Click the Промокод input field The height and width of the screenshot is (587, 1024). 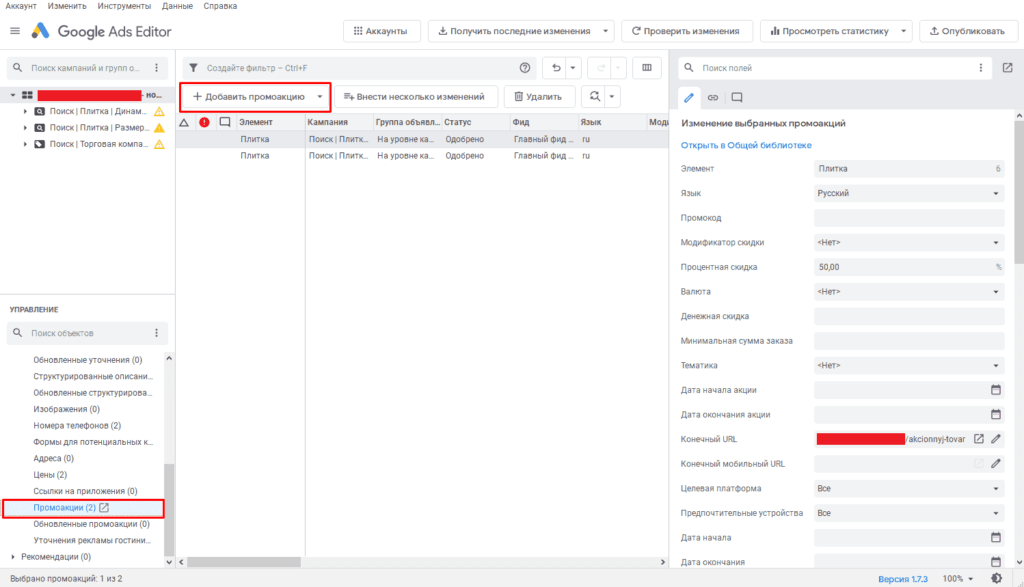908,218
